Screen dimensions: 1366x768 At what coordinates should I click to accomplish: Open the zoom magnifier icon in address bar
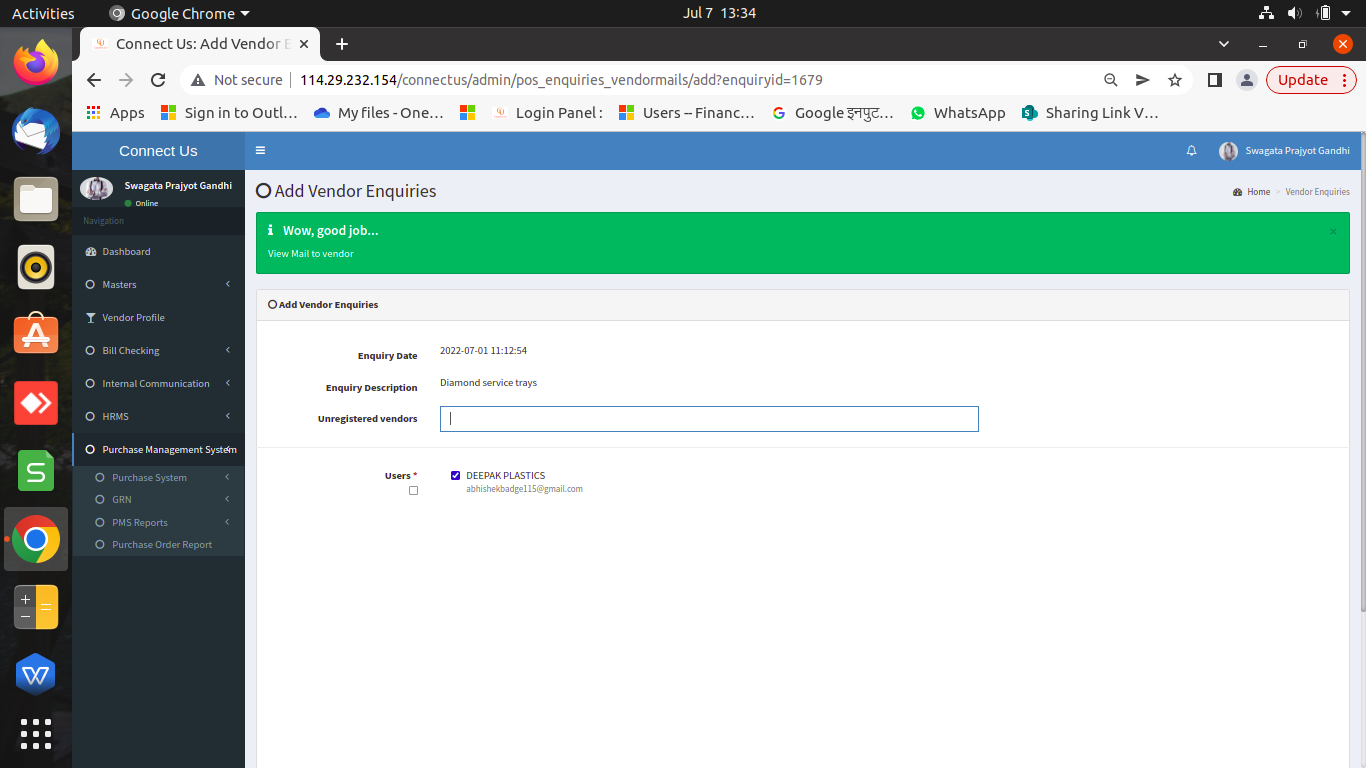tap(1110, 80)
